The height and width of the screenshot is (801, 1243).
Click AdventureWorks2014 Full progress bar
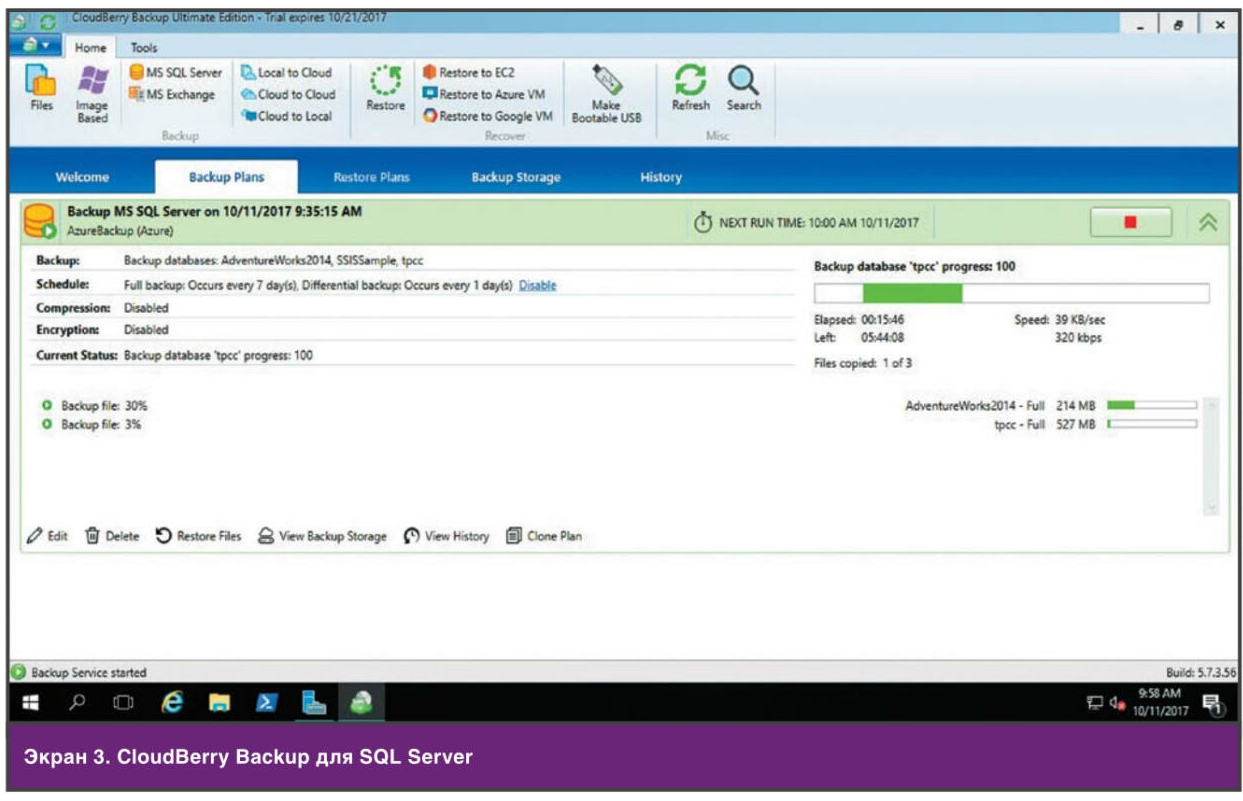point(1152,405)
